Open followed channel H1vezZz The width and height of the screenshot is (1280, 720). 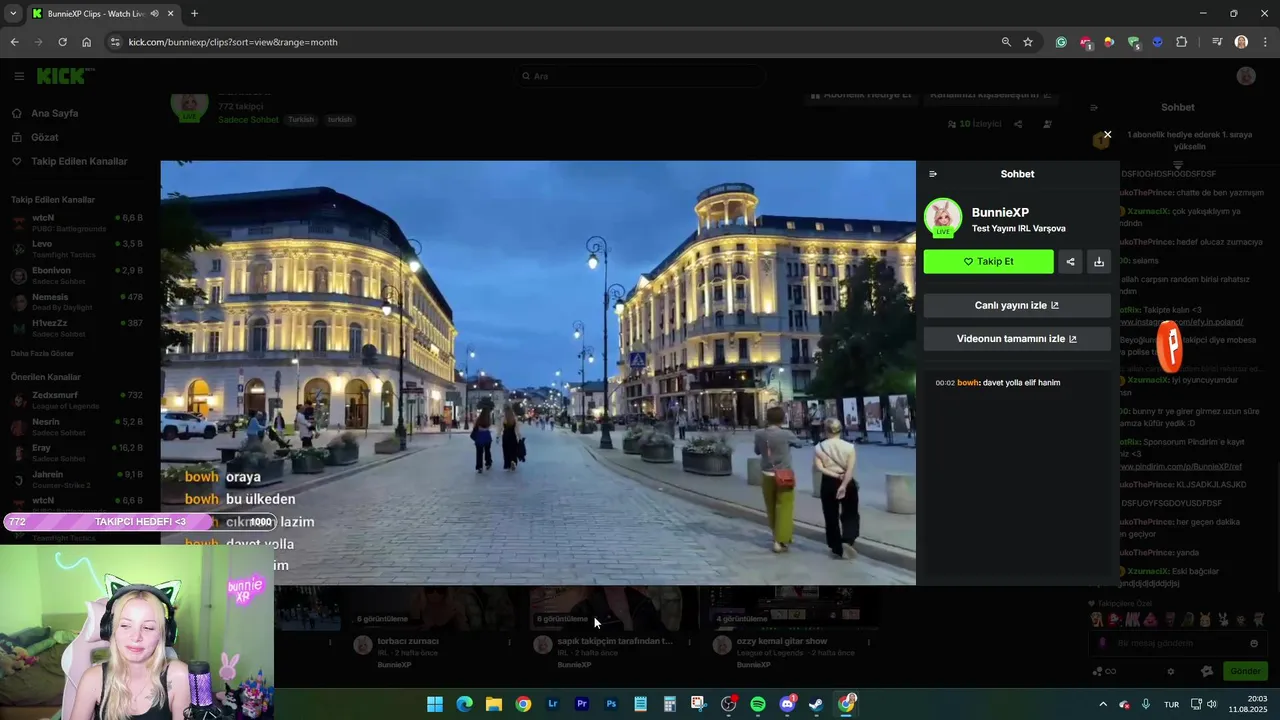pyautogui.click(x=78, y=328)
